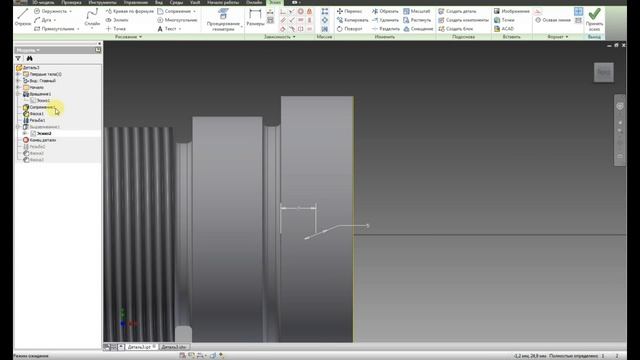Viewport: 640px width, 360px height.
Task: Select the Масштаб (Scale) tool
Action: click(x=417, y=11)
